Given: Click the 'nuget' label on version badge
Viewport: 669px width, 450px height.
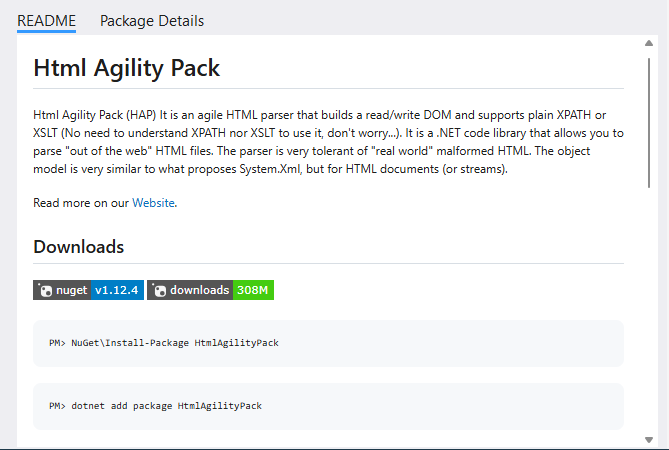Looking at the screenshot, I should (72, 290).
